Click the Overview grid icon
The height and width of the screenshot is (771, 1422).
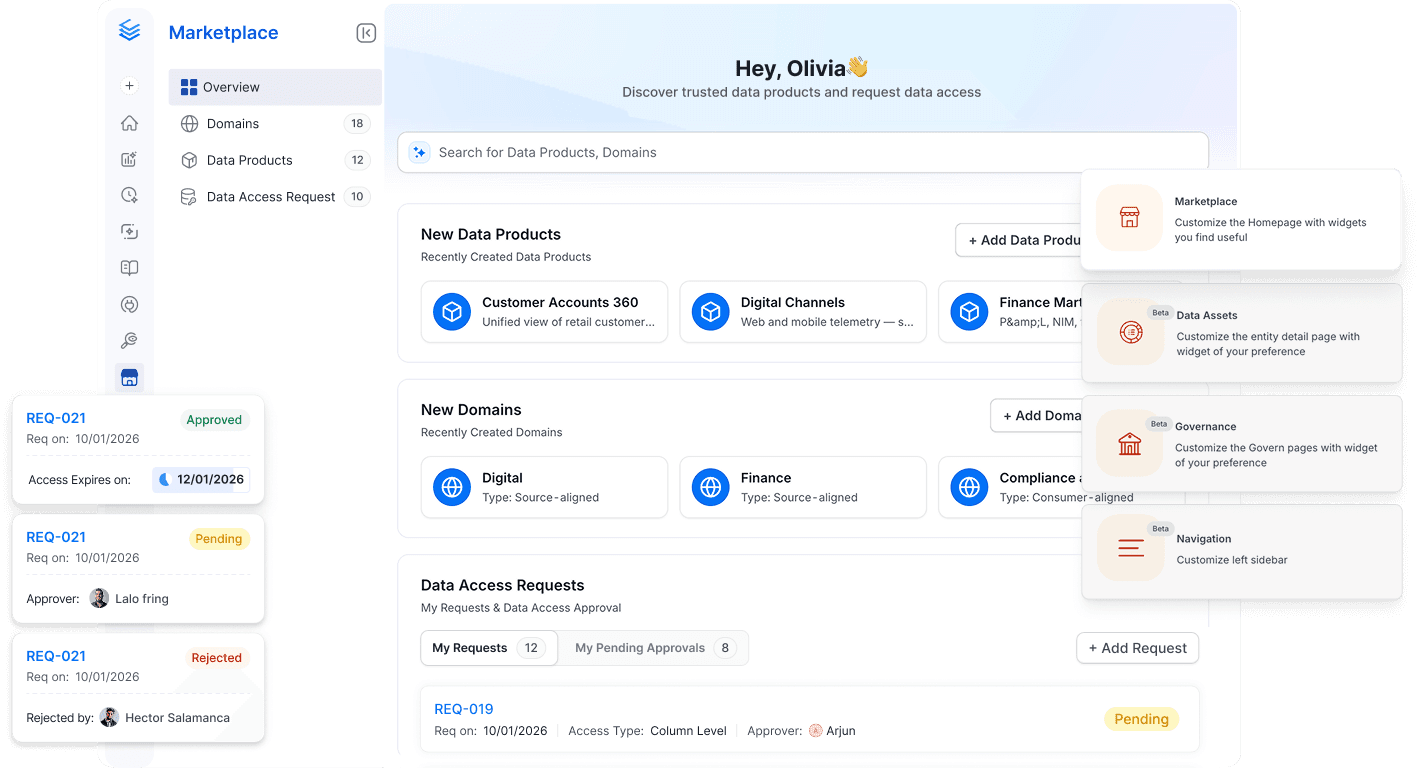(x=189, y=87)
